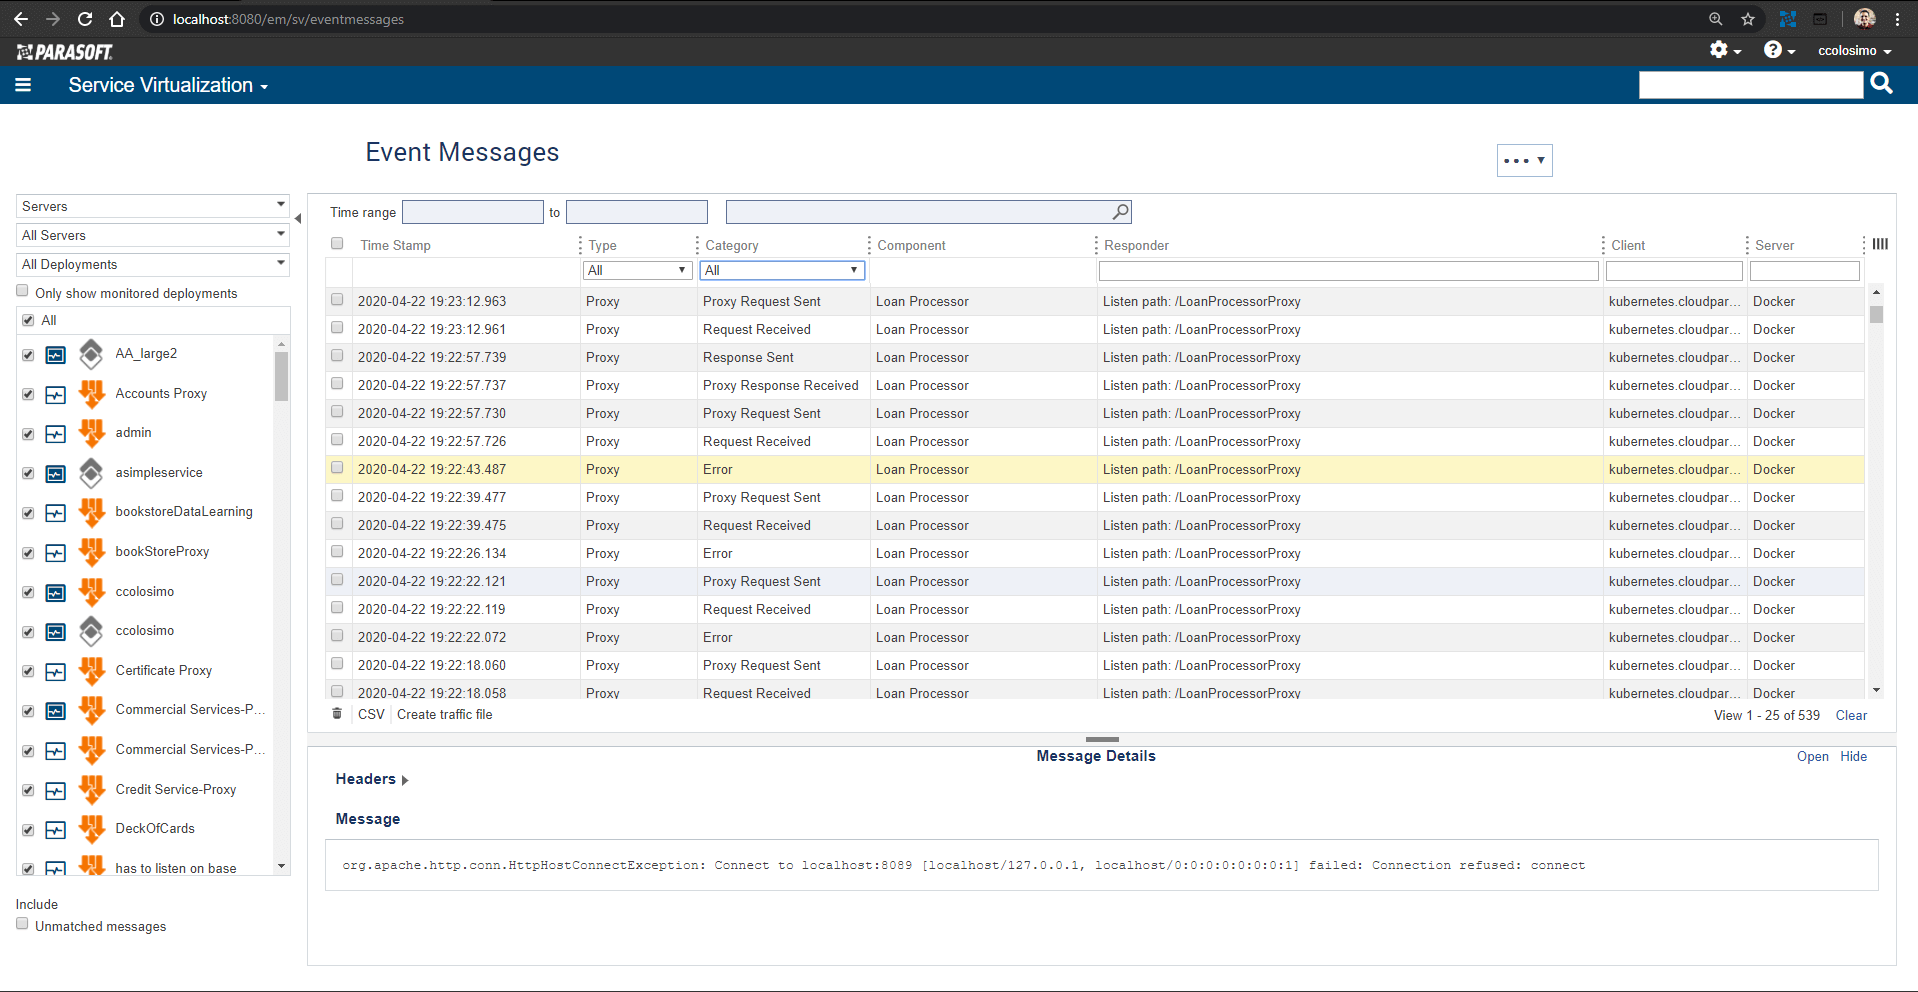The image size is (1918, 992).
Task: Click Create traffic file
Action: click(444, 714)
